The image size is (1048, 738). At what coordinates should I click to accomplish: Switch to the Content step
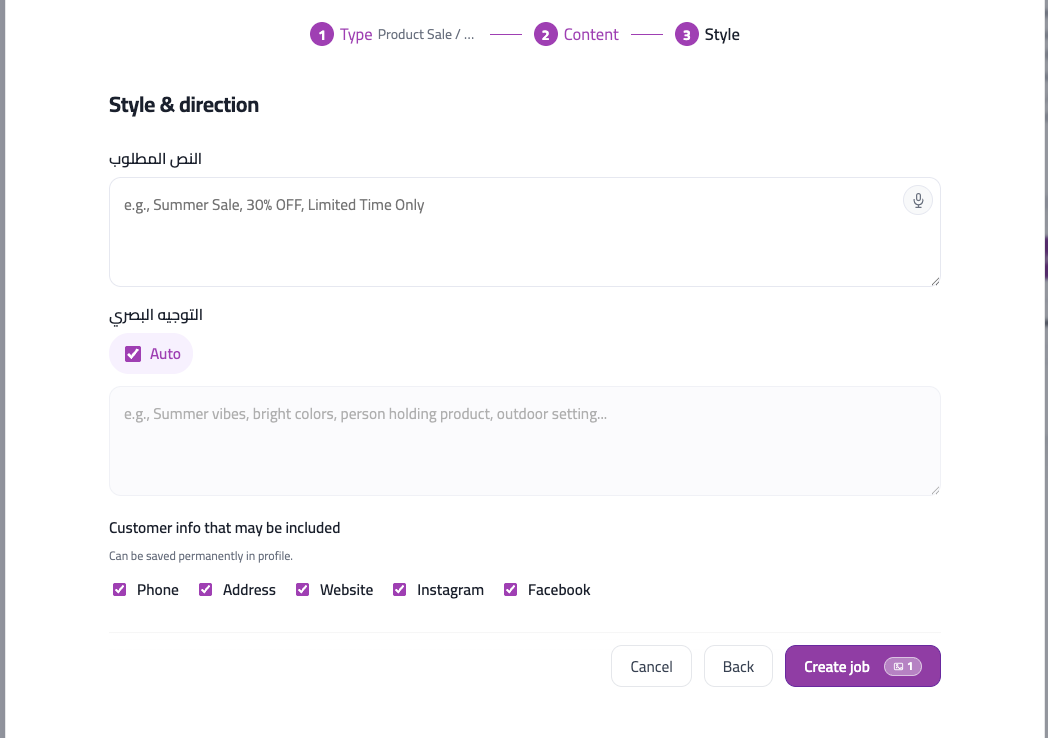click(x=591, y=33)
